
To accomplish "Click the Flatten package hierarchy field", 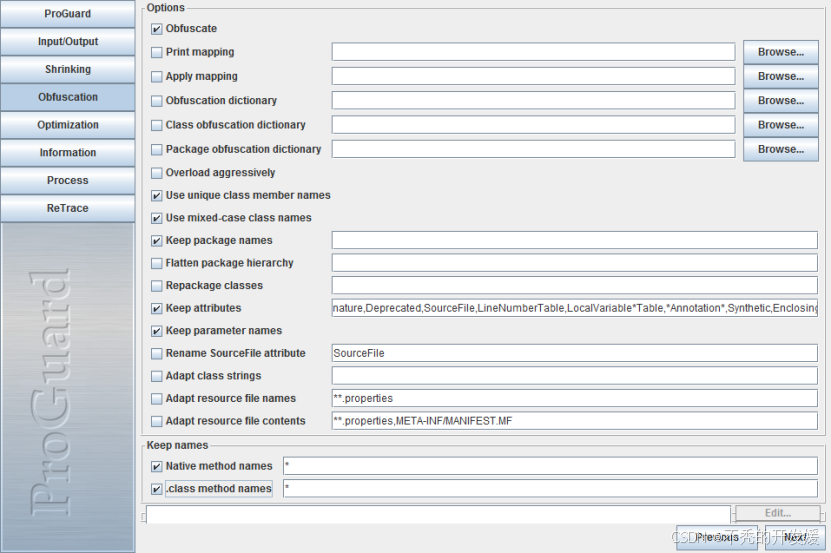I will 574,263.
